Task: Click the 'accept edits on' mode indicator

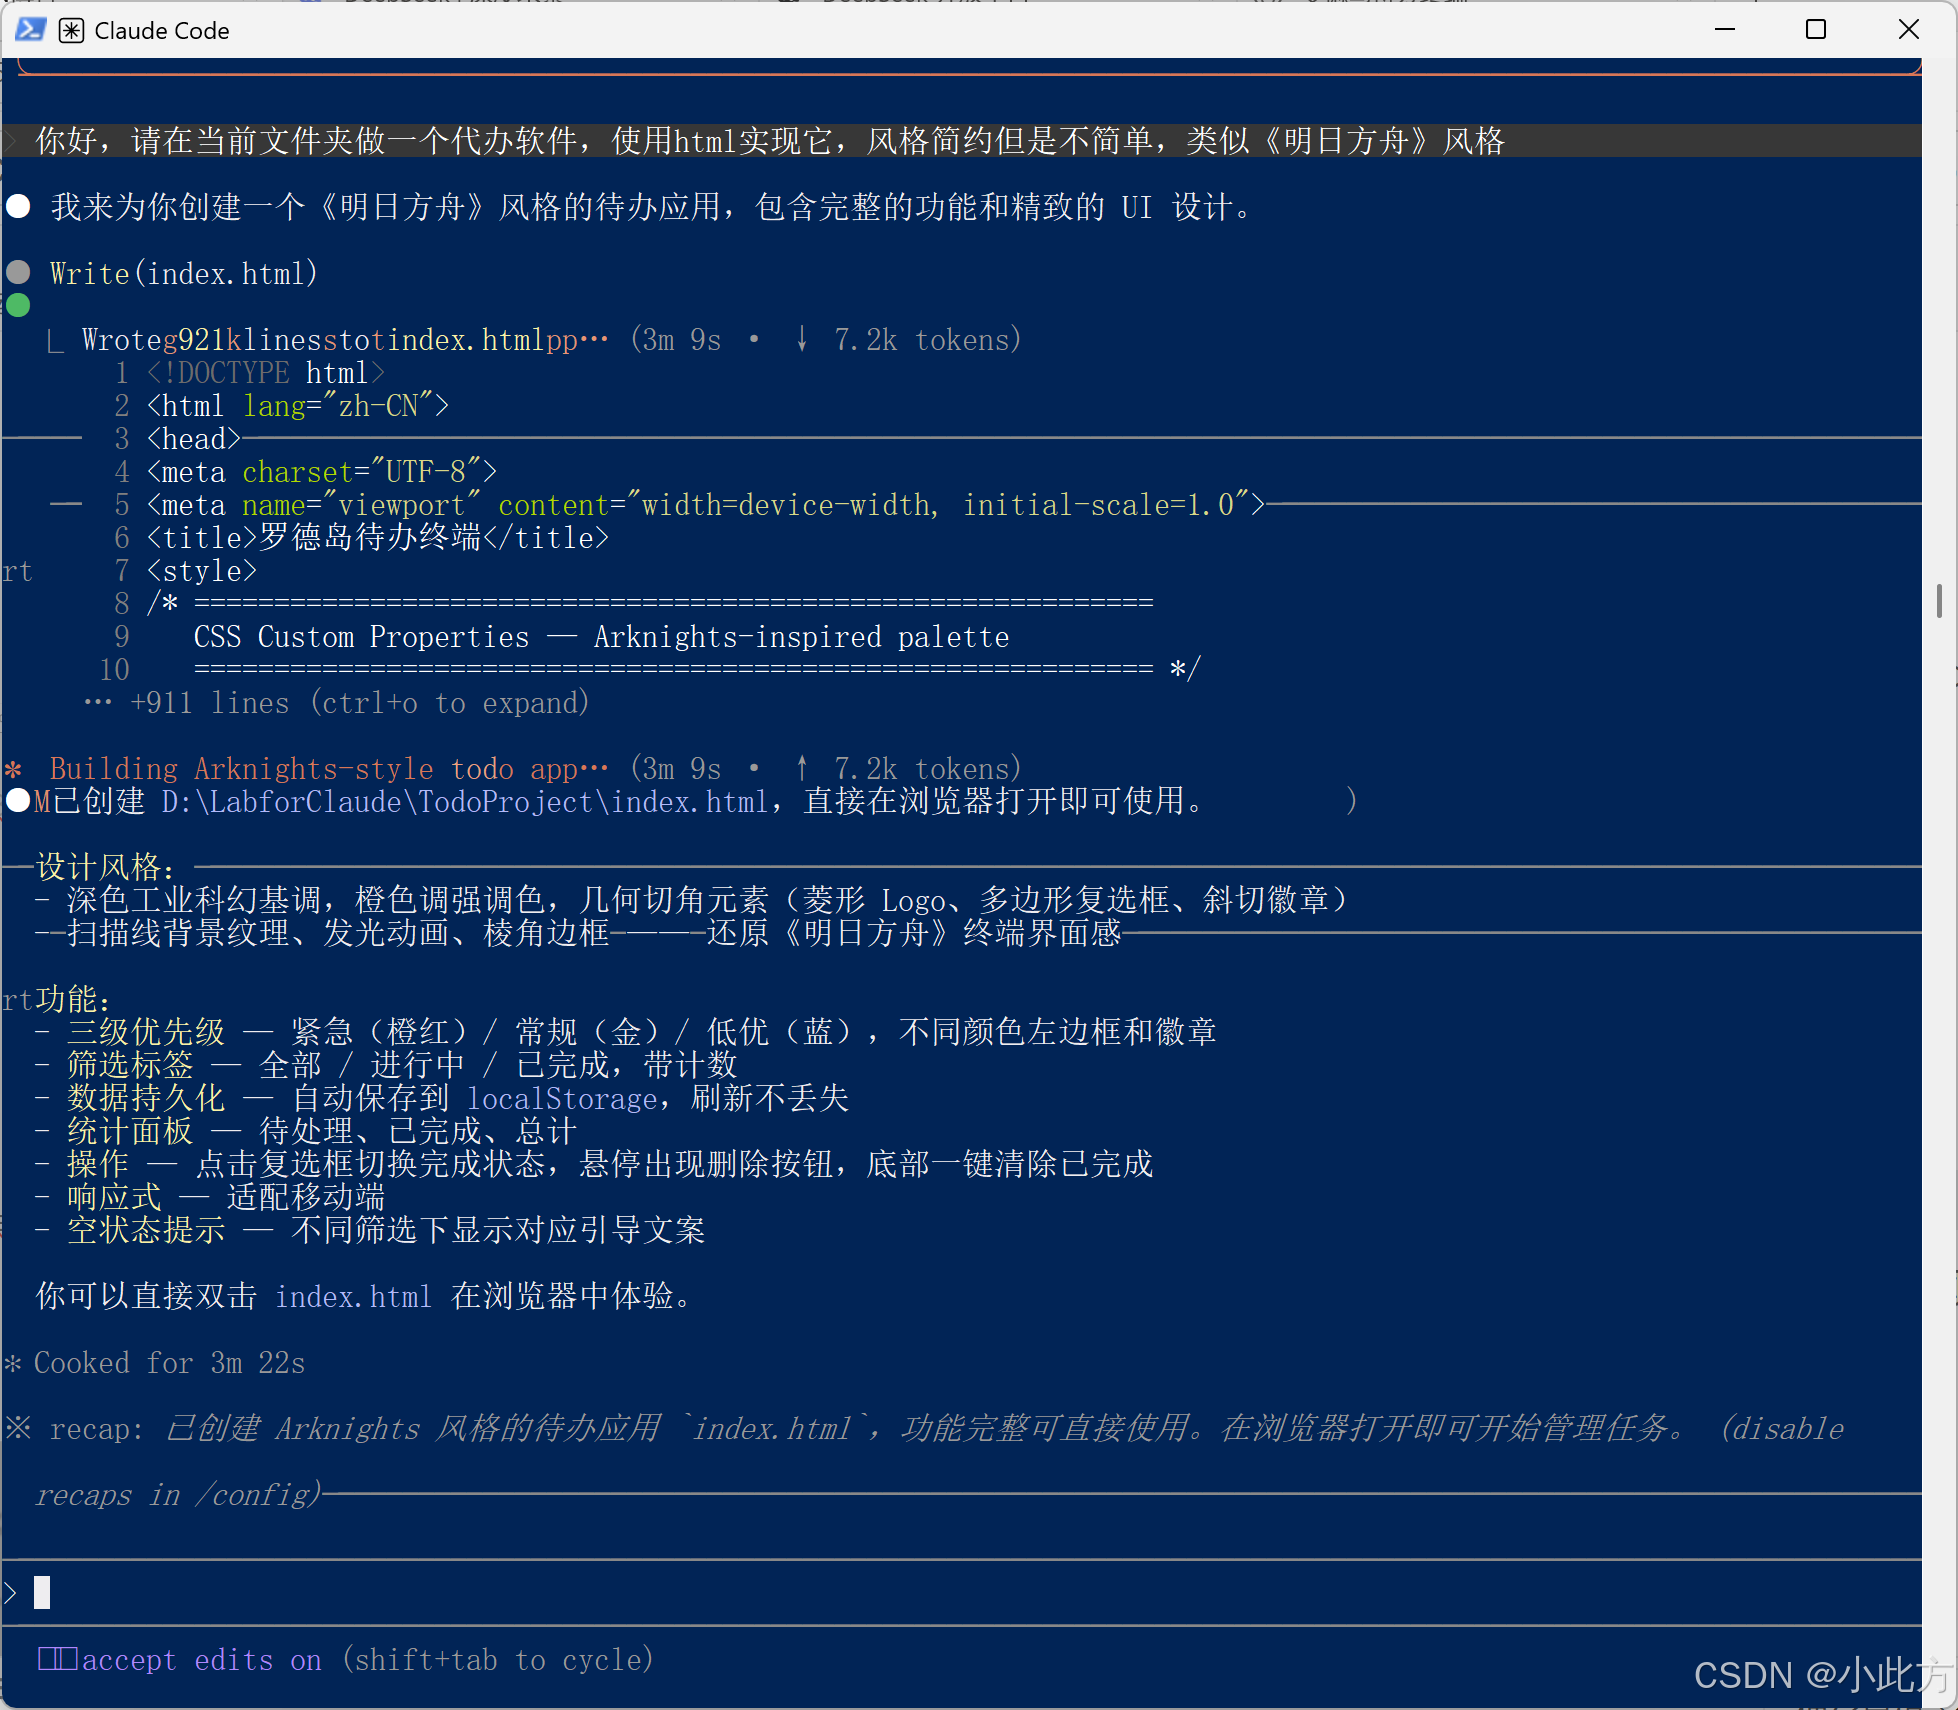Action: click(202, 1660)
